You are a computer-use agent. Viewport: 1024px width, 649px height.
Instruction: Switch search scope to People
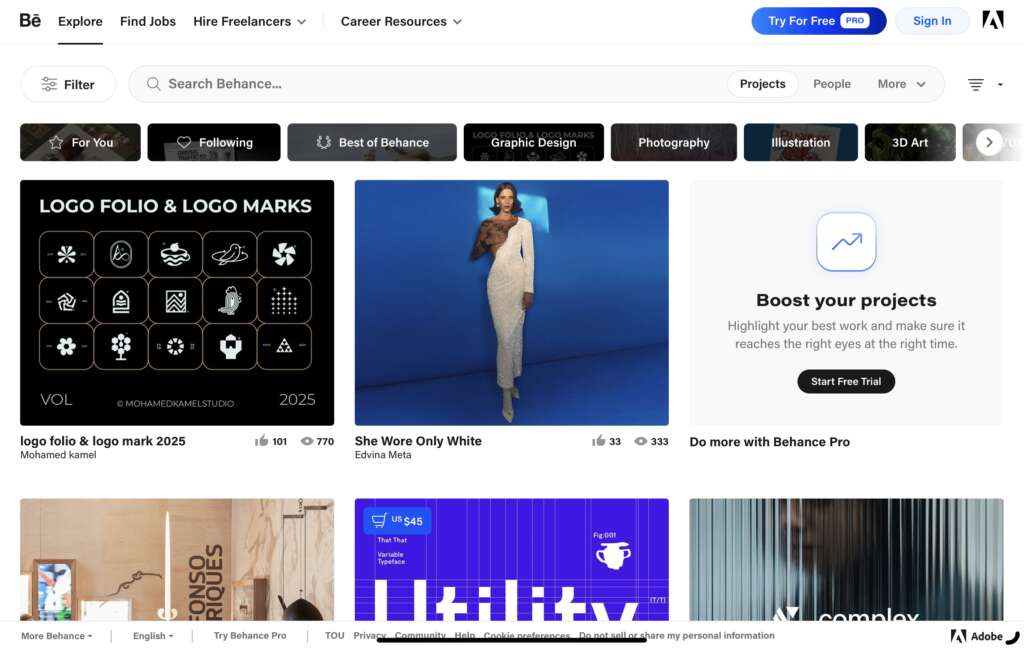[831, 84]
